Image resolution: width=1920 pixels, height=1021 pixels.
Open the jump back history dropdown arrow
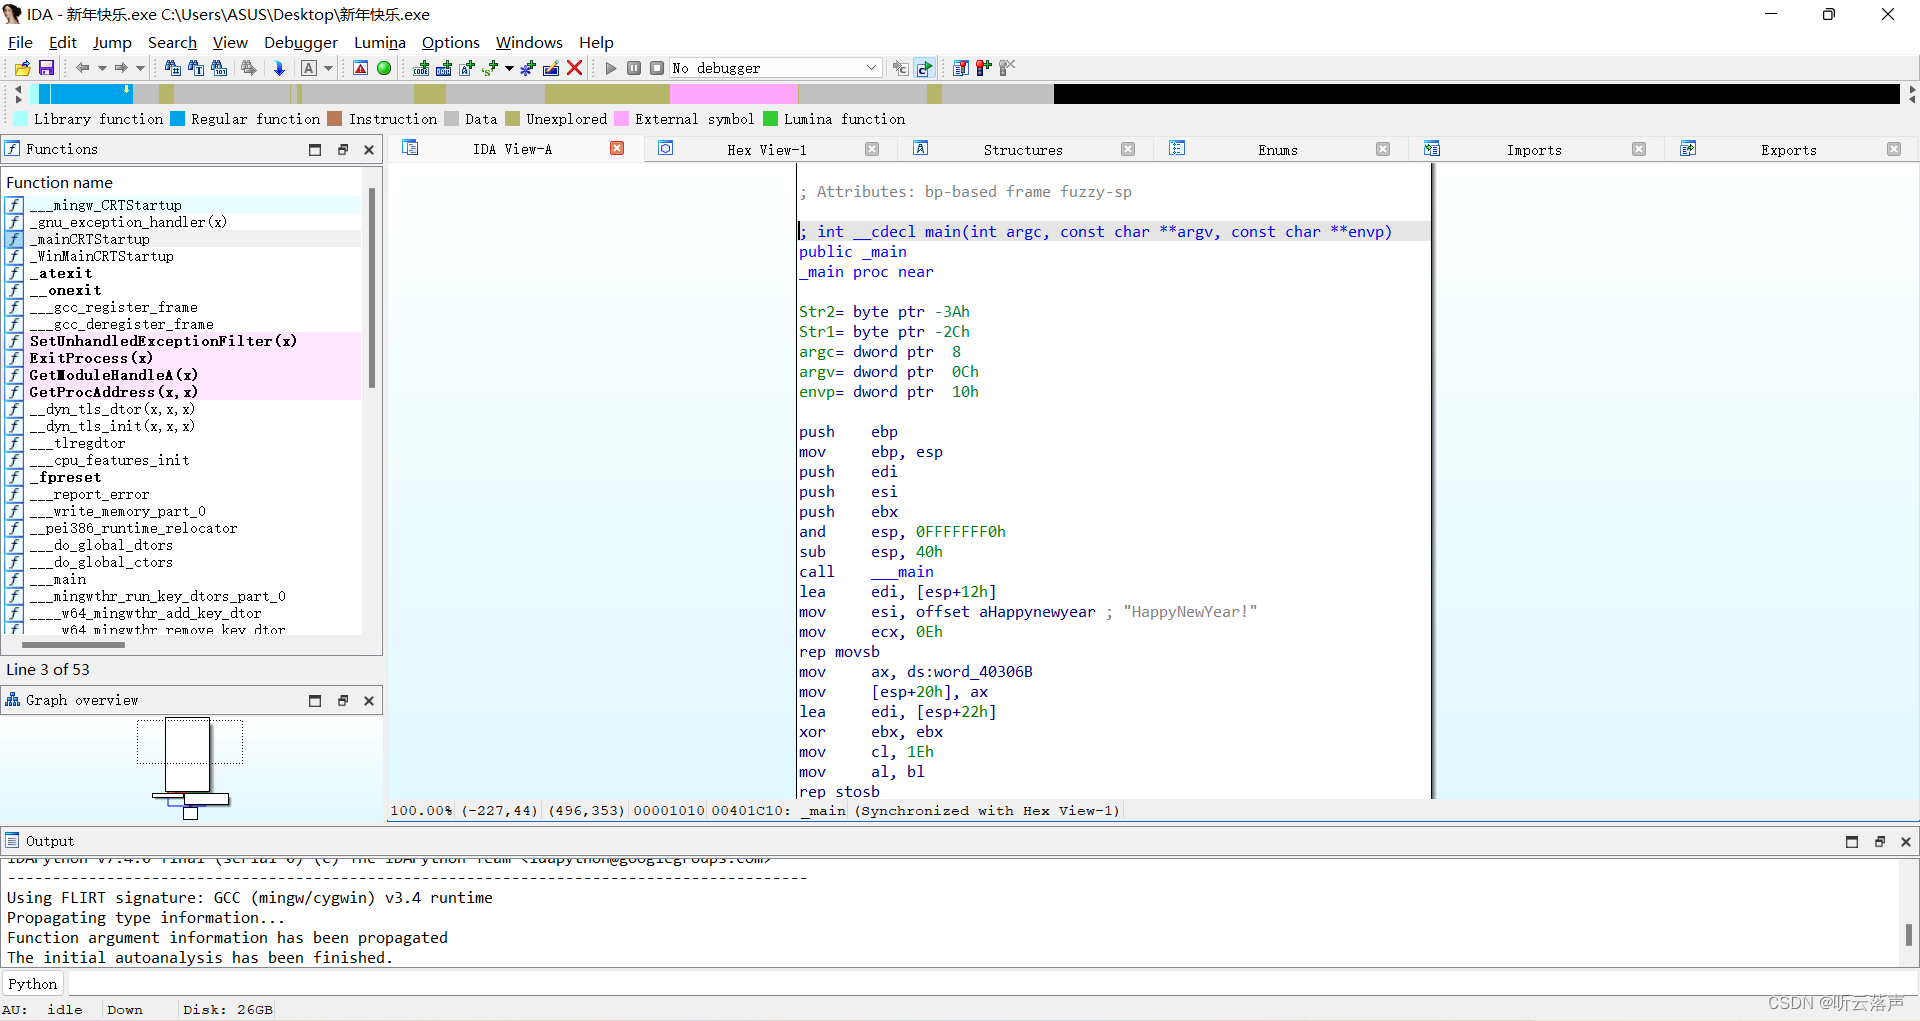(x=101, y=67)
